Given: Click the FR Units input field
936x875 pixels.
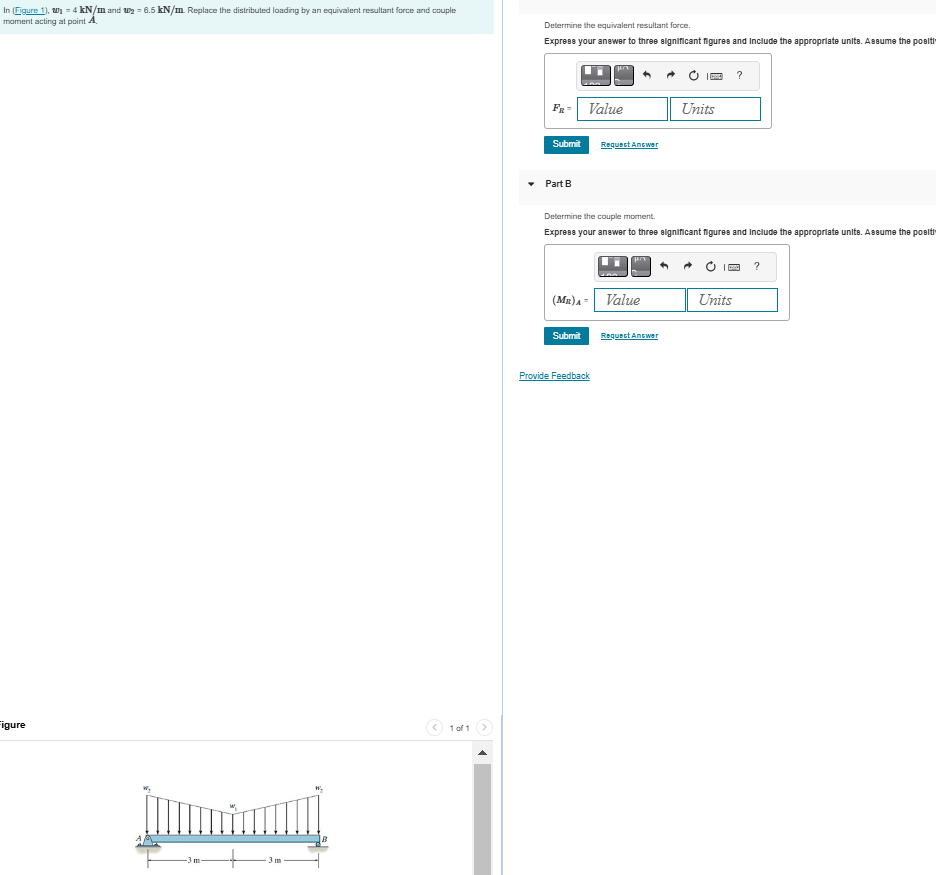Looking at the screenshot, I should (x=715, y=109).
